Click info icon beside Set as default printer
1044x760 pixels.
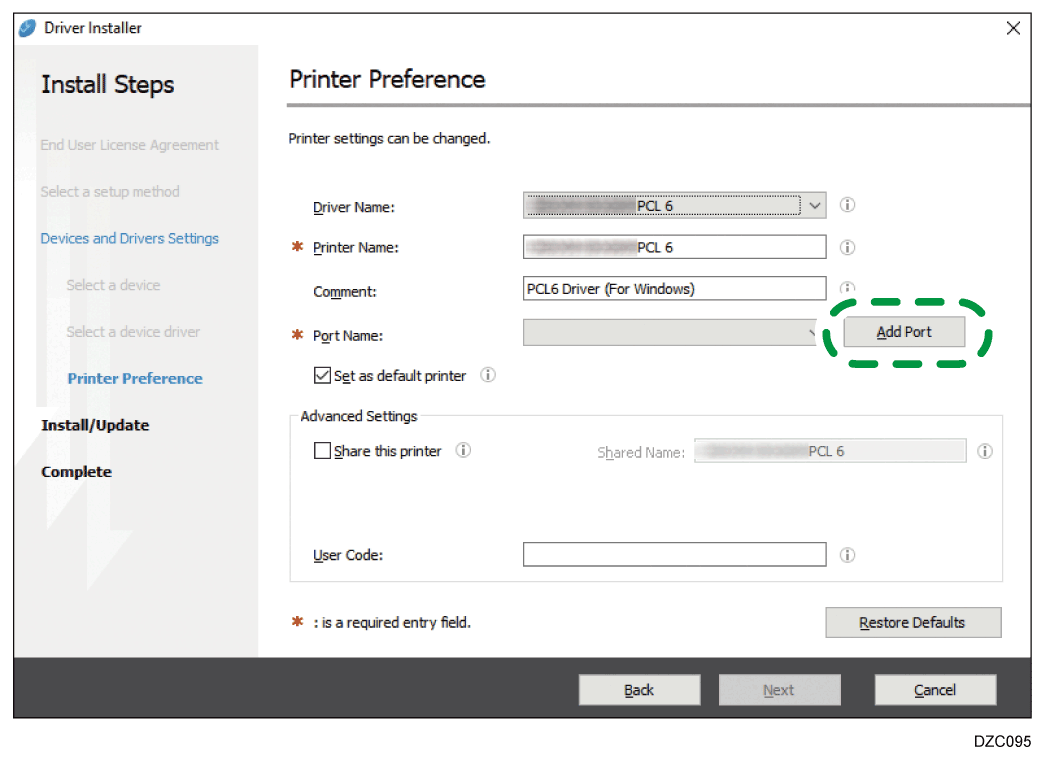(488, 376)
